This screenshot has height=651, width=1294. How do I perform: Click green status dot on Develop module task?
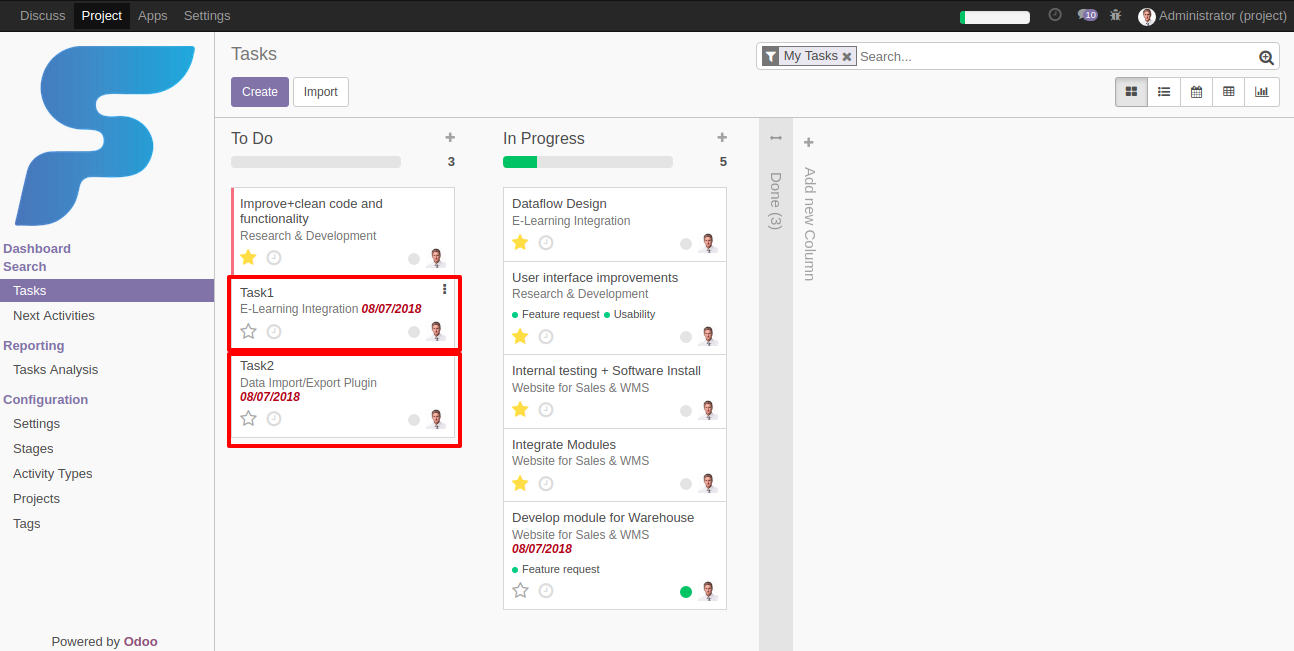point(686,592)
